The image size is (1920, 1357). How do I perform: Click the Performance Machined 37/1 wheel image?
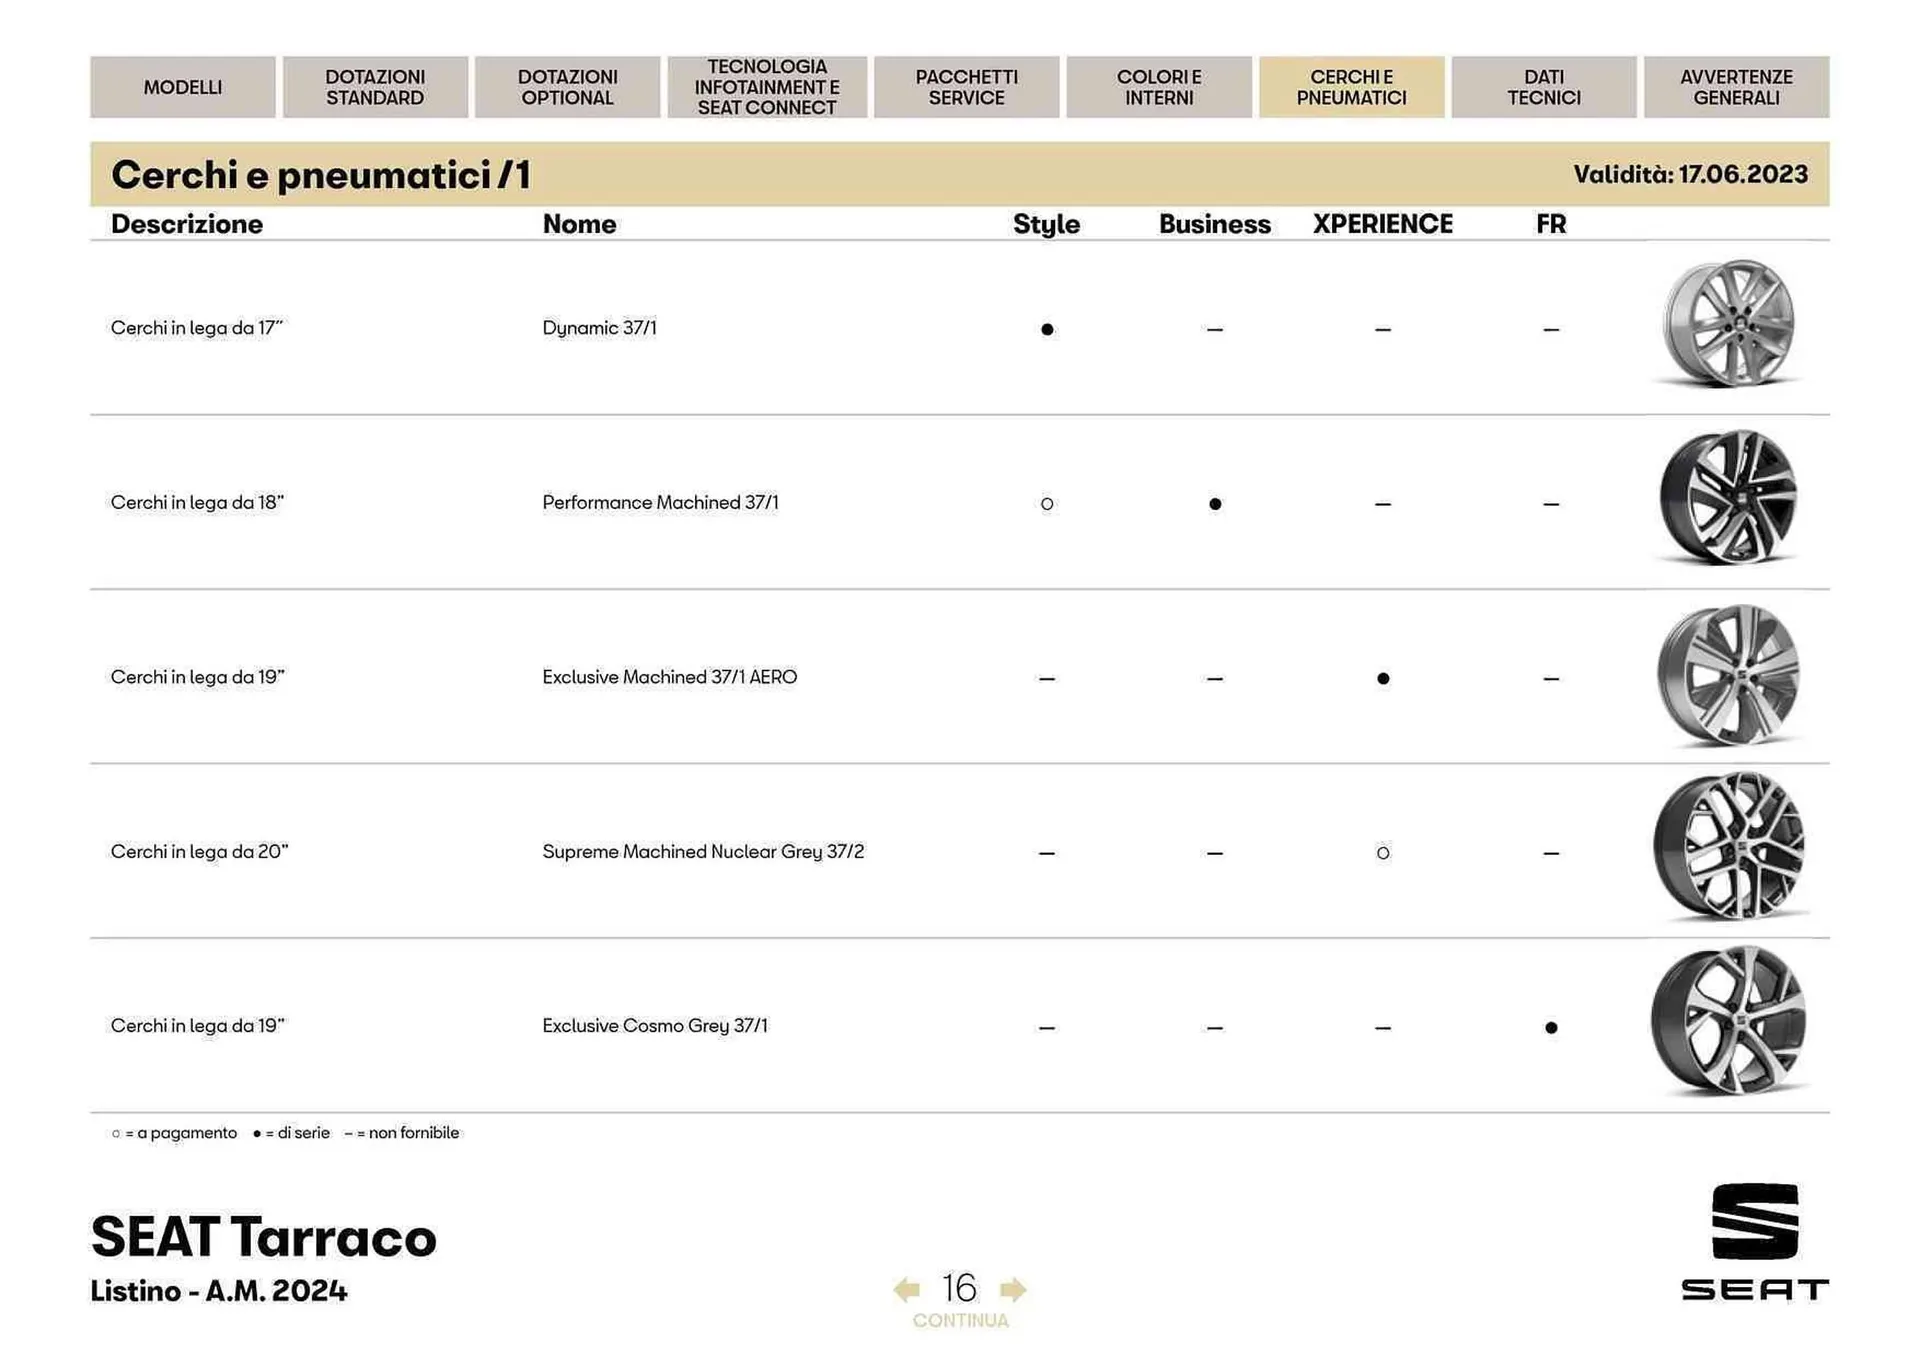point(1729,498)
